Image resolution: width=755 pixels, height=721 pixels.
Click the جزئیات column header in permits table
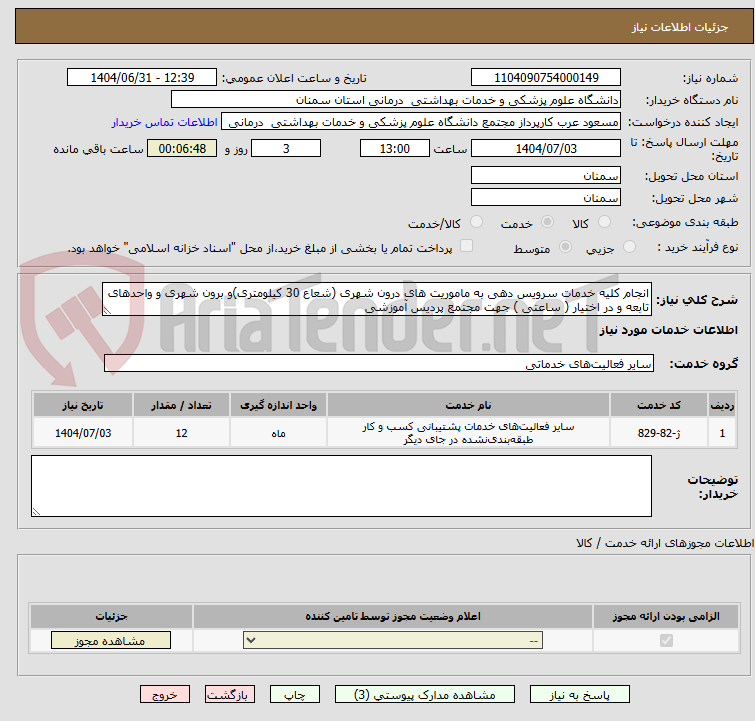111,616
